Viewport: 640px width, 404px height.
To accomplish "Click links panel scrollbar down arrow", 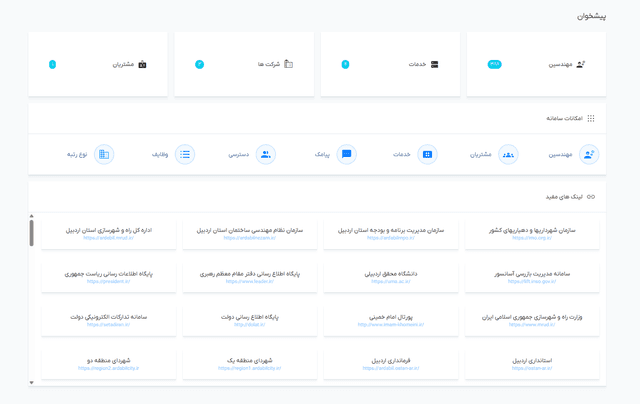I will tap(31, 383).
